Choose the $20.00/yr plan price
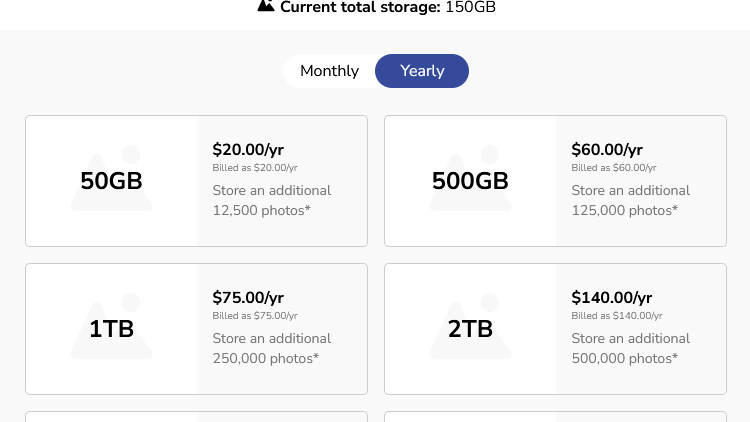 click(248, 149)
